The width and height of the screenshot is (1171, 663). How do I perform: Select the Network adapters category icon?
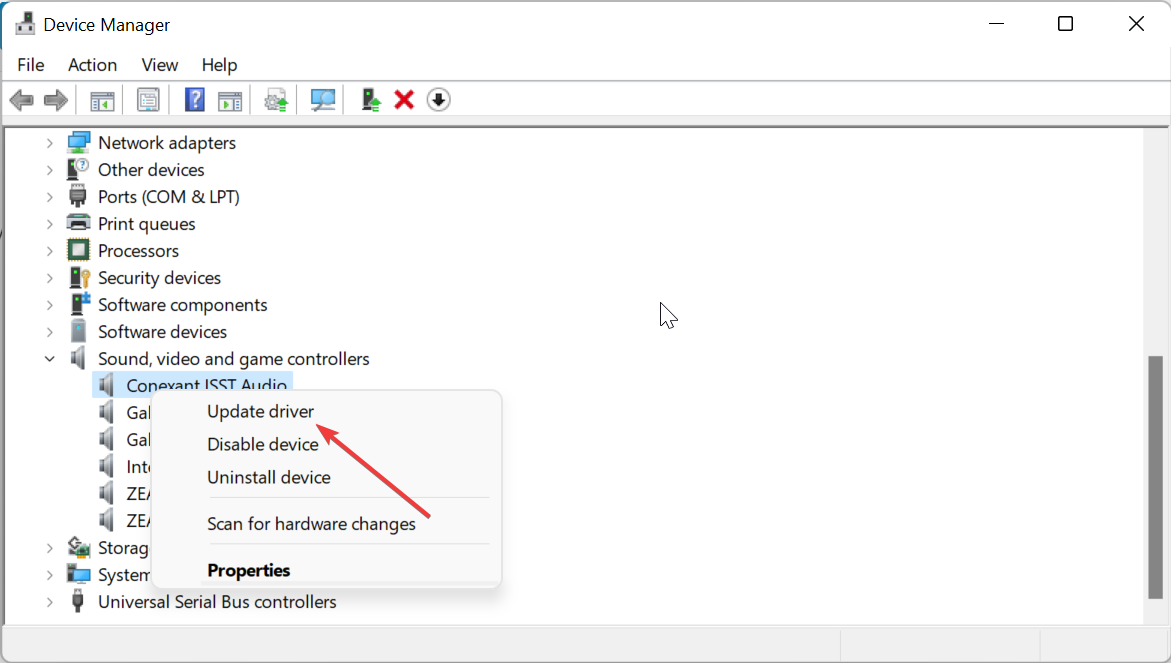(x=78, y=143)
